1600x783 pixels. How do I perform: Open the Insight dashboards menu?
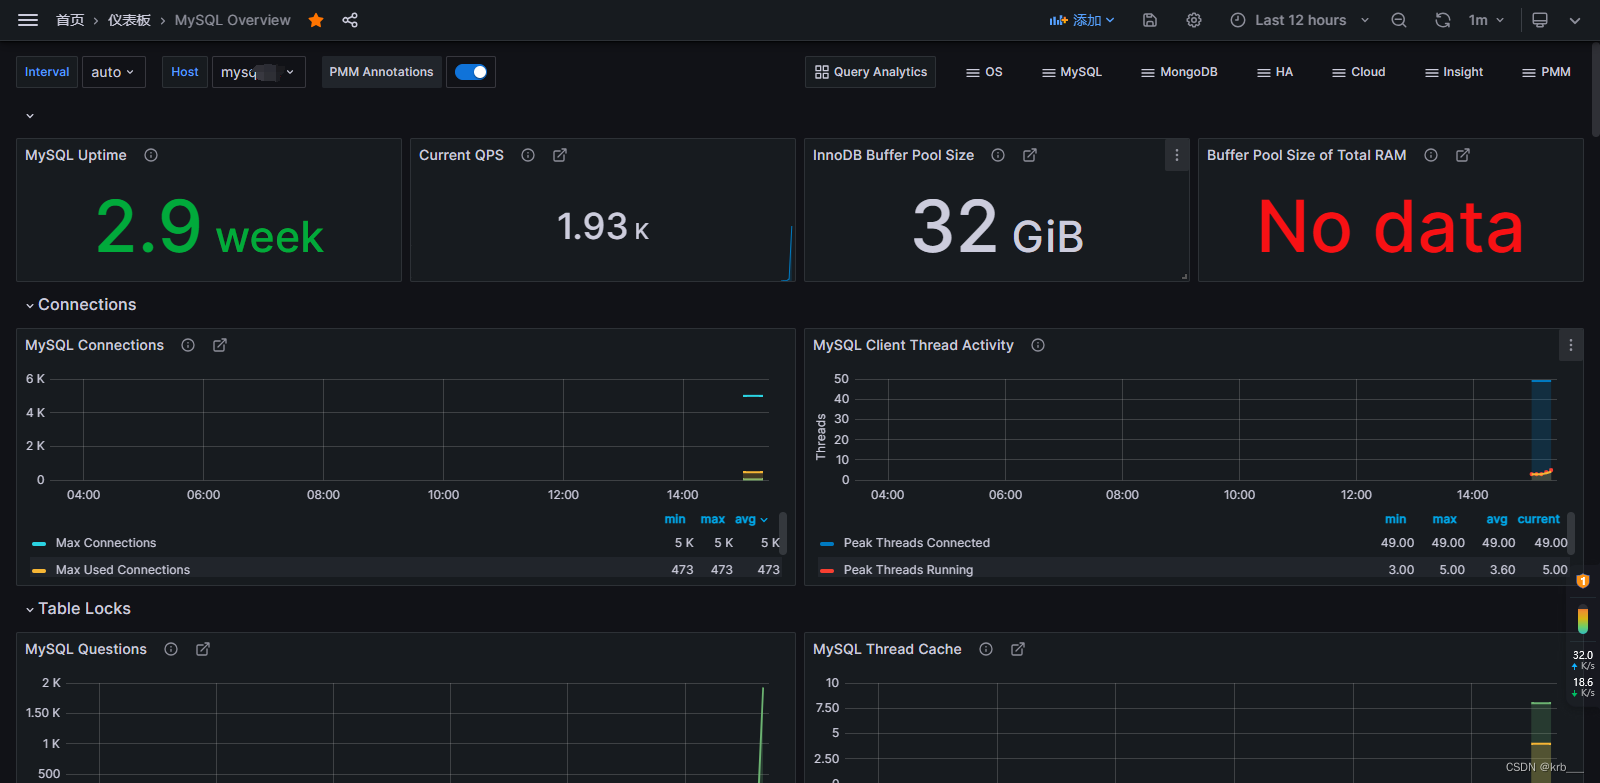tap(1454, 72)
